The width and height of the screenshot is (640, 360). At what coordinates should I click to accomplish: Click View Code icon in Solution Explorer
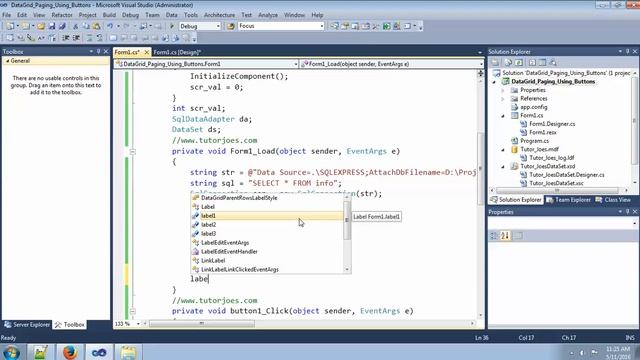point(532,62)
